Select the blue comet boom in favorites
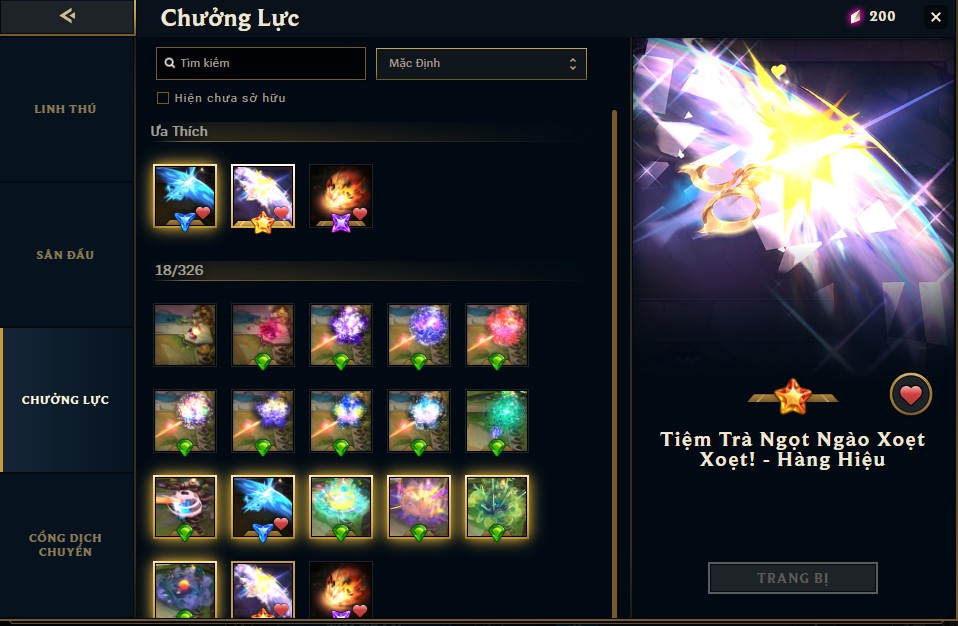This screenshot has width=958, height=626. (185, 196)
